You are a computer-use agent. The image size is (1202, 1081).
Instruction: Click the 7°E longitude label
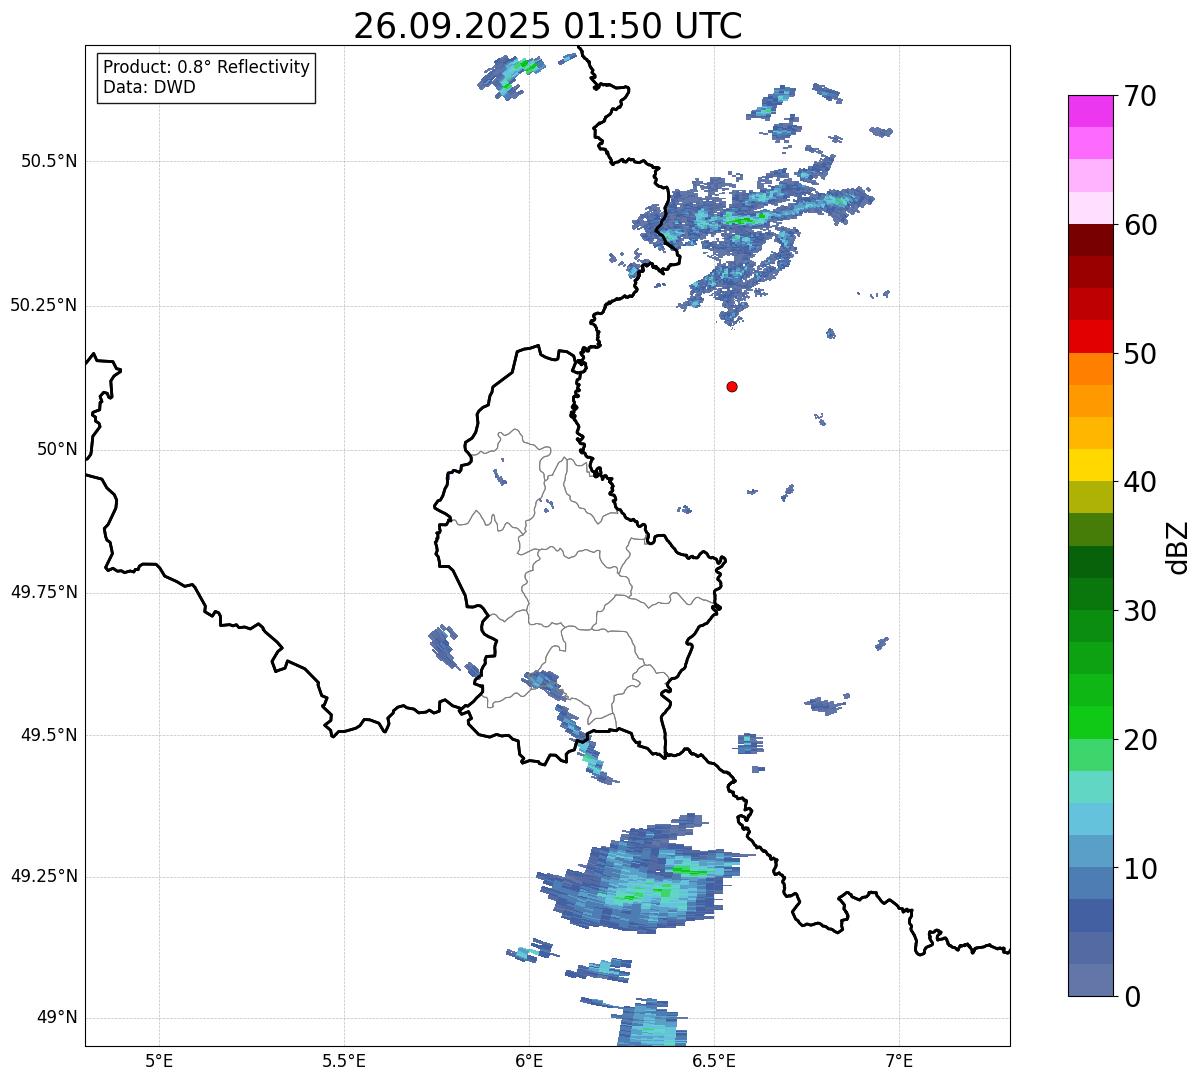899,1060
